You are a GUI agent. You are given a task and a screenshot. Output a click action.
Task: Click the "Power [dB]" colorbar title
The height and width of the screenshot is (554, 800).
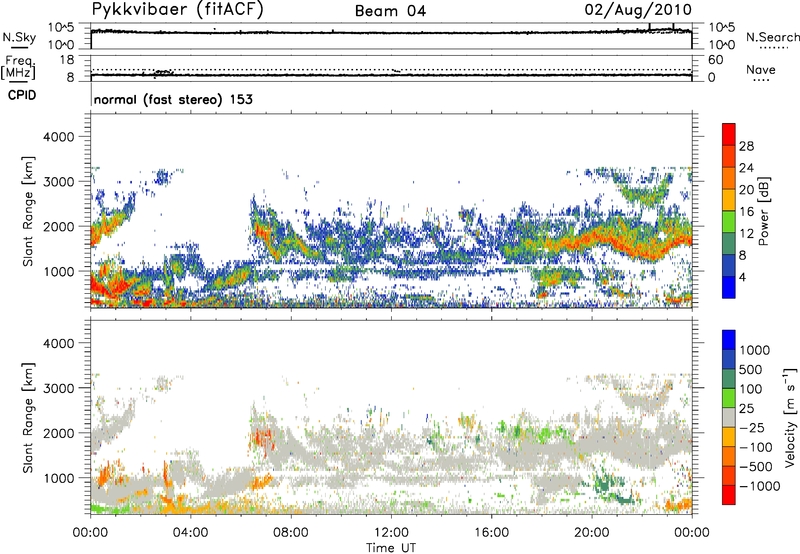point(763,211)
